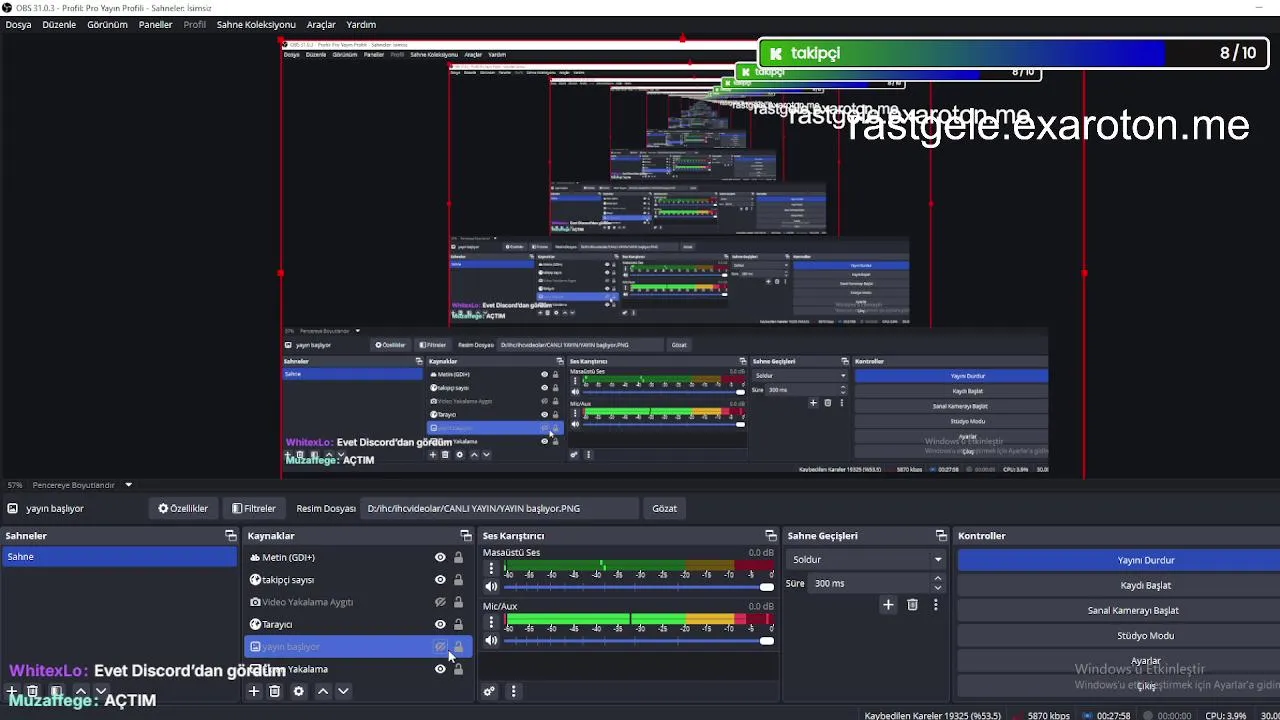Move source up with Kaynaklar arrow

323,691
